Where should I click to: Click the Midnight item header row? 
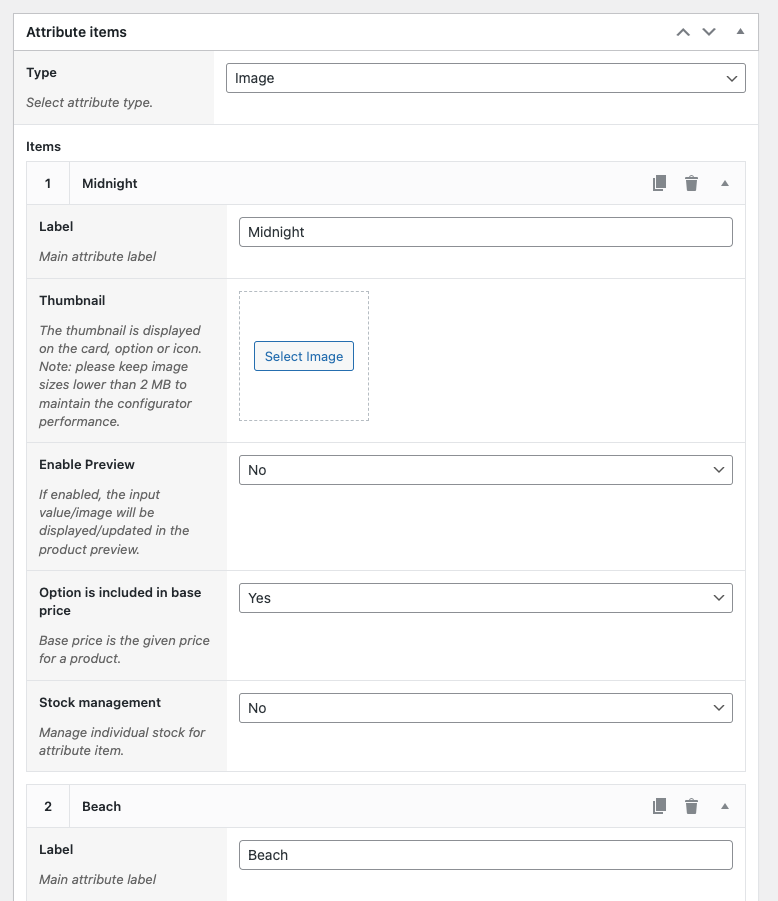(x=300, y=183)
